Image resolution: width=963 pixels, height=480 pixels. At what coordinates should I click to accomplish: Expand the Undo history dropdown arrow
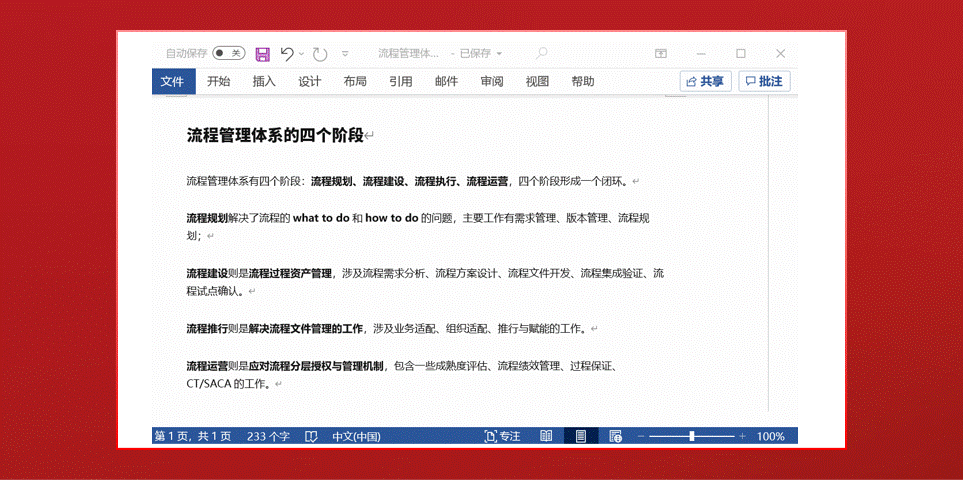click(x=302, y=54)
